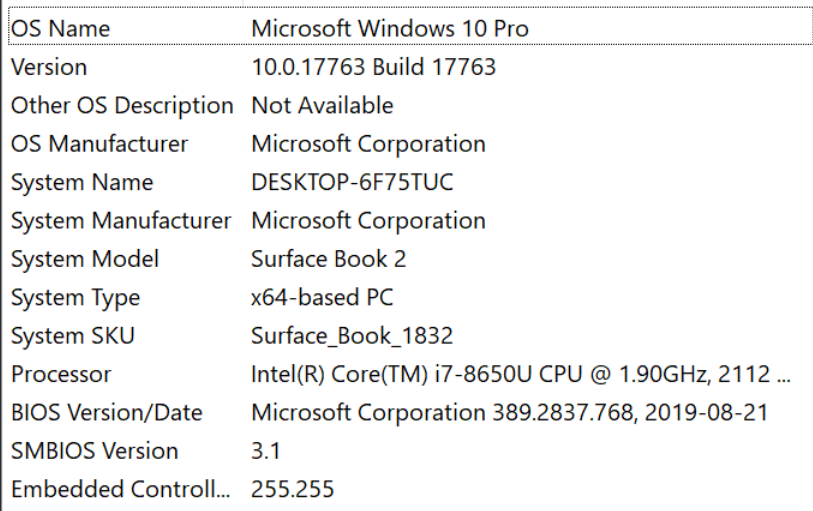Select the OS Manufacturer row
813x511 pixels.
[x=410, y=144]
